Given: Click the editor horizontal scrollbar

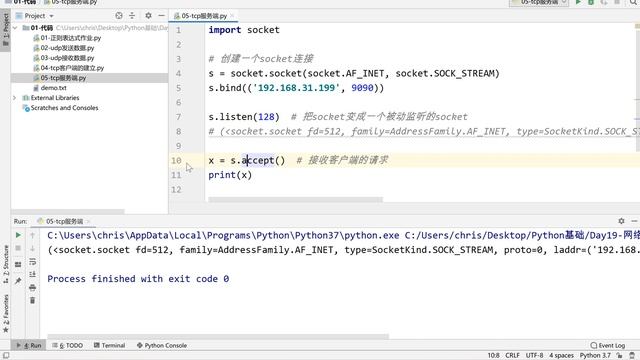Looking at the screenshot, I should (x=296, y=200).
